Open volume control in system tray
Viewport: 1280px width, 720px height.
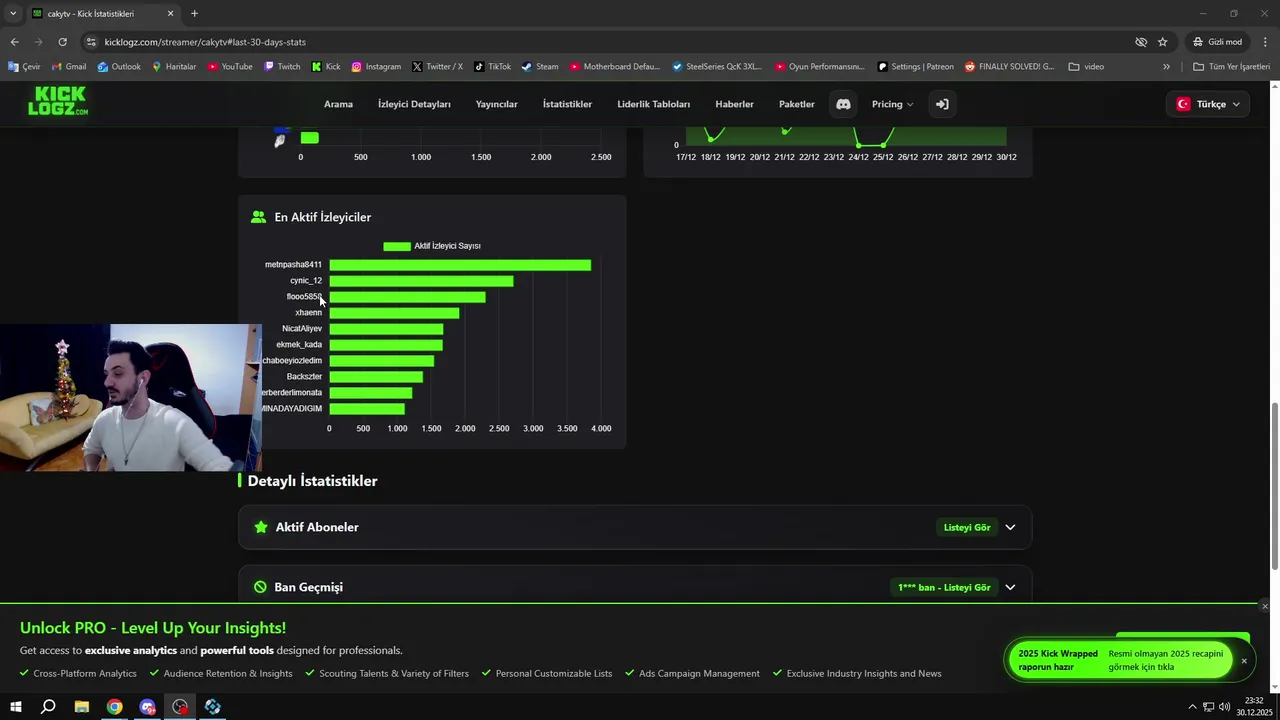[1225, 707]
